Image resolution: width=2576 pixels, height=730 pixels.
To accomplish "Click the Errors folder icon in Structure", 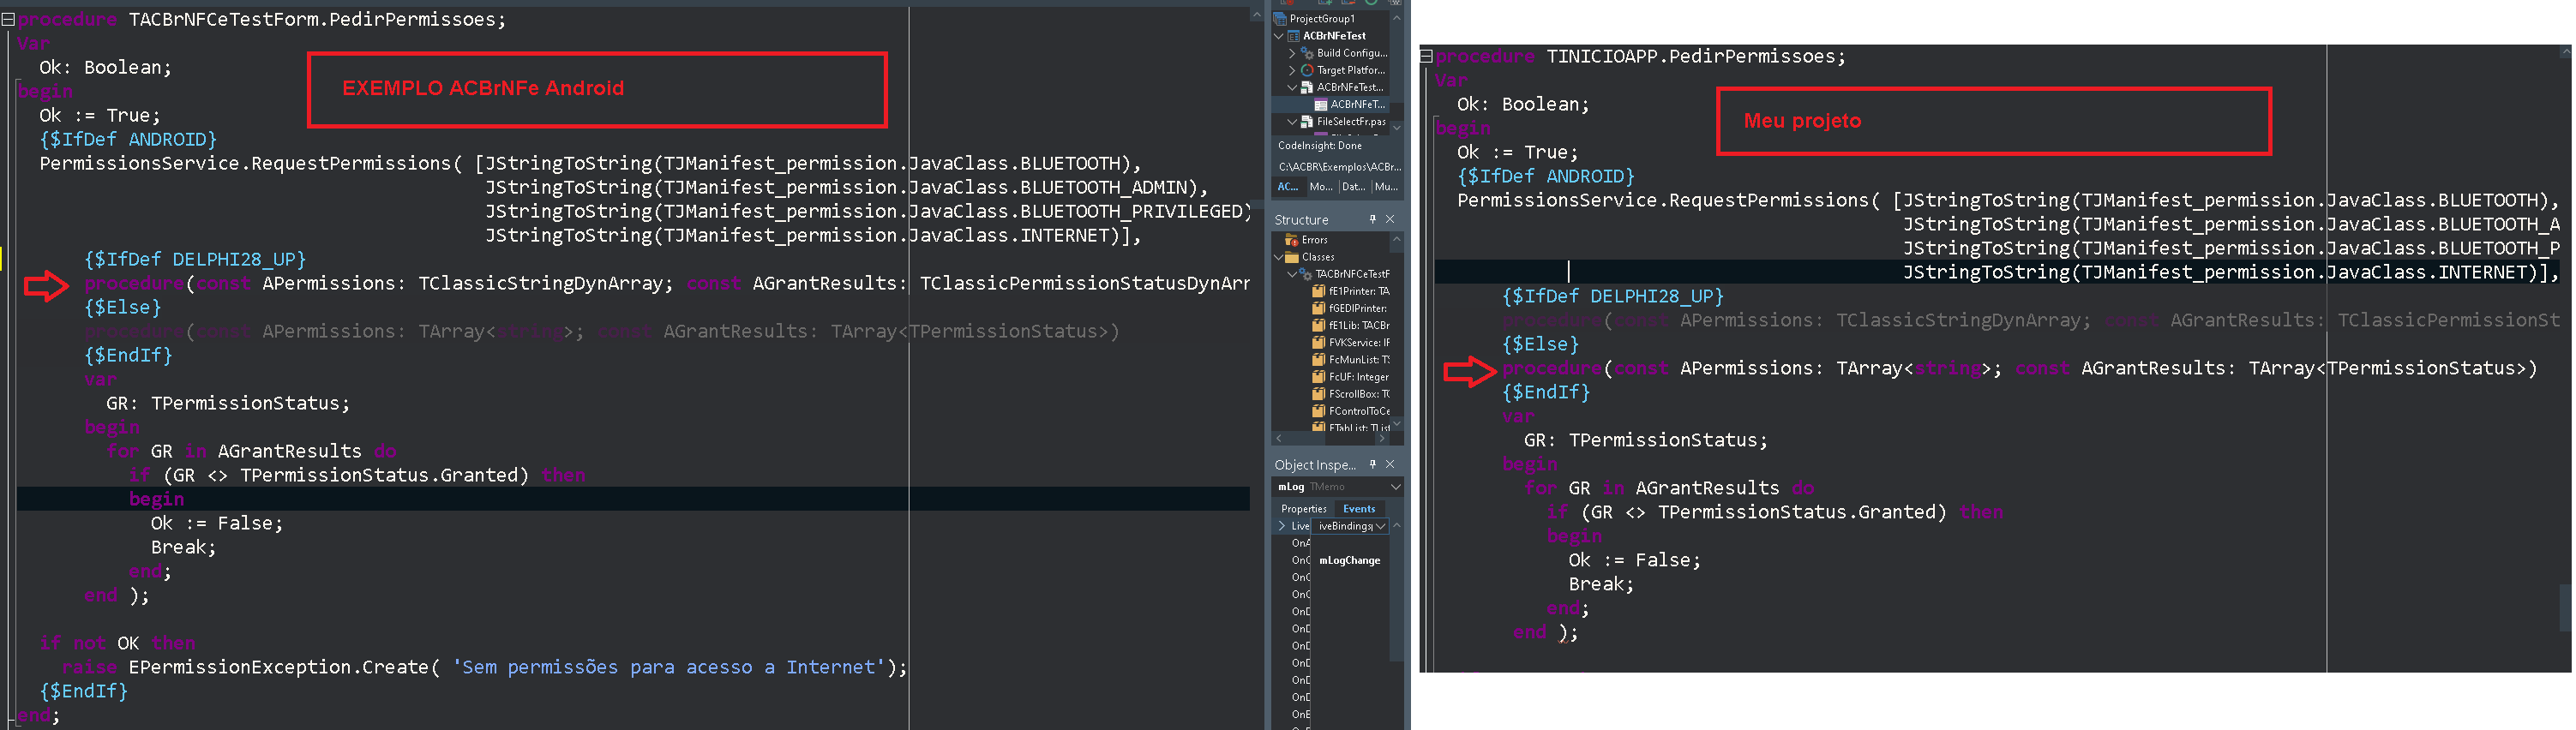I will (x=1291, y=240).
